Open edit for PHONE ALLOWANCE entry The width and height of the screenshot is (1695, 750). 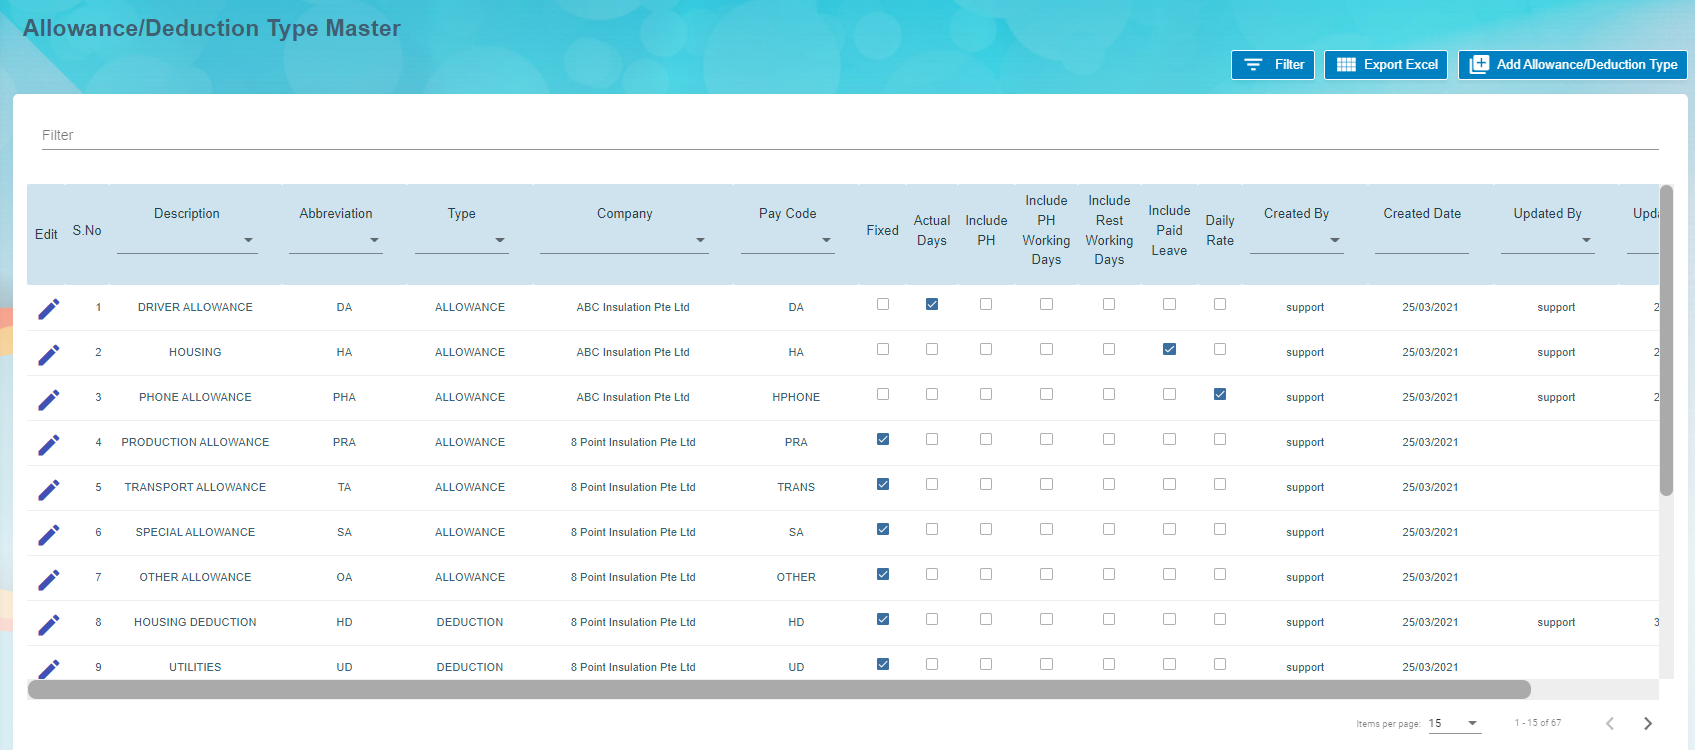pyautogui.click(x=48, y=399)
